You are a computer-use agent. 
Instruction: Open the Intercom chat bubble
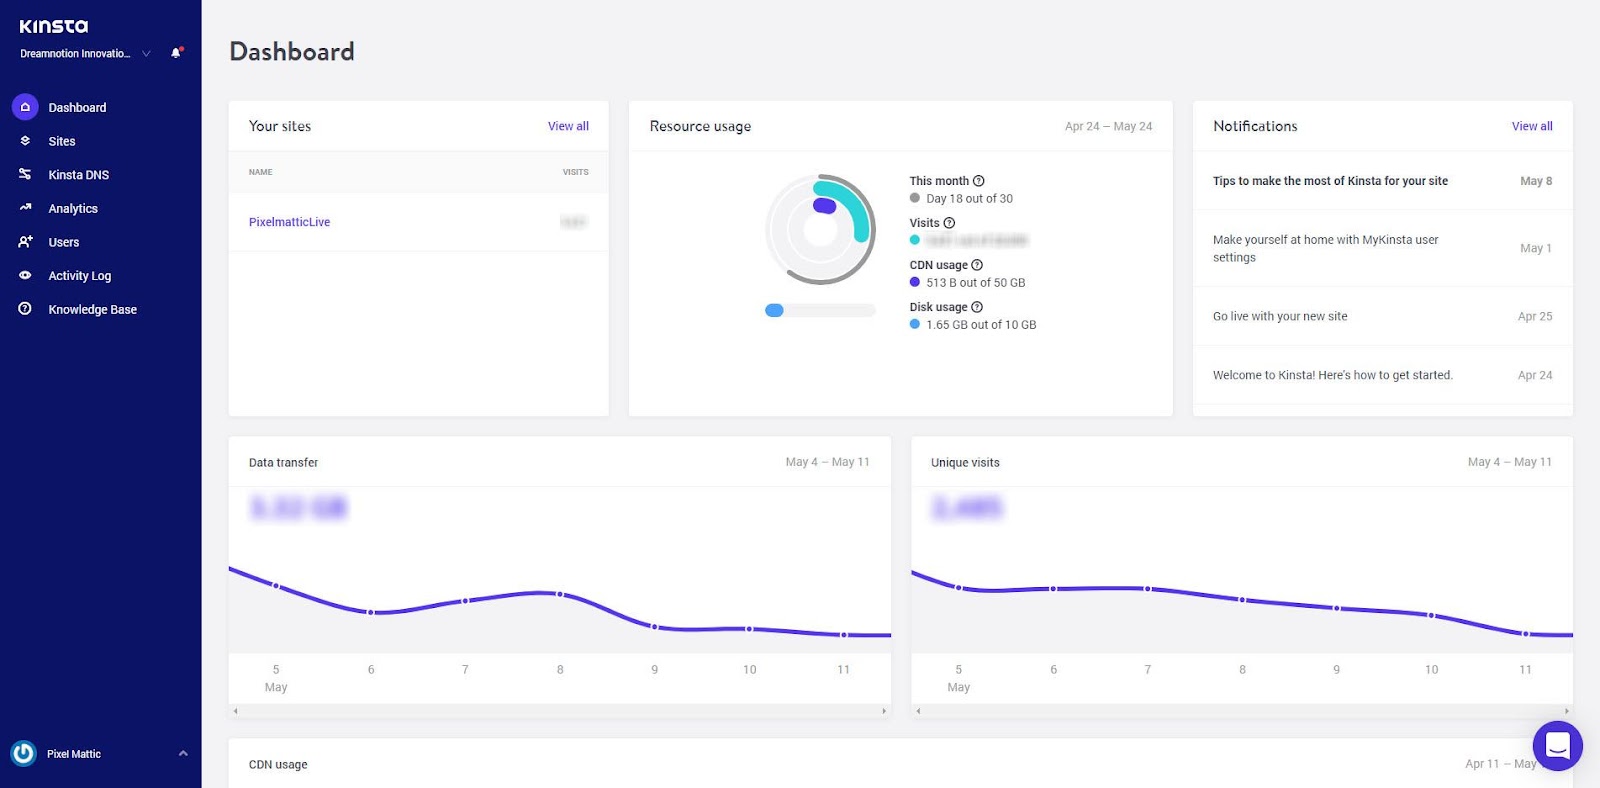(1557, 745)
